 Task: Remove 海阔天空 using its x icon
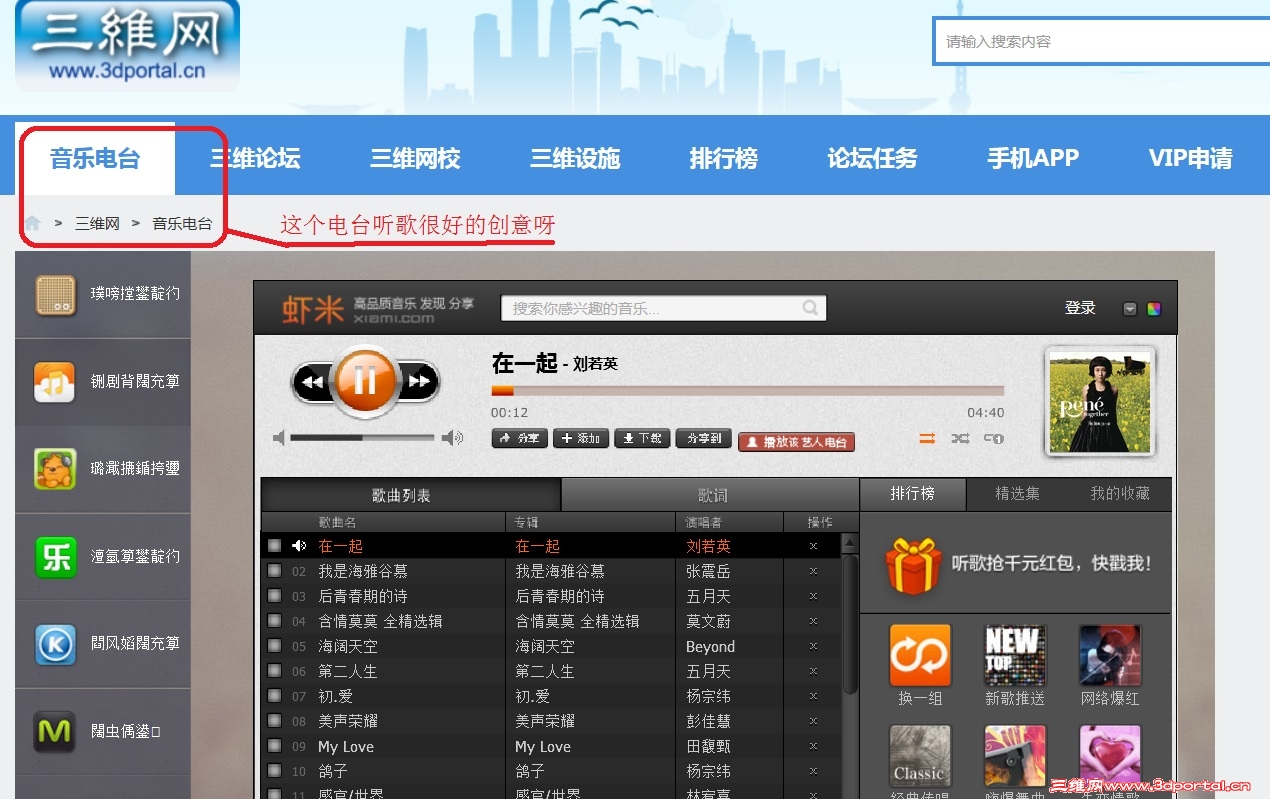(813, 646)
